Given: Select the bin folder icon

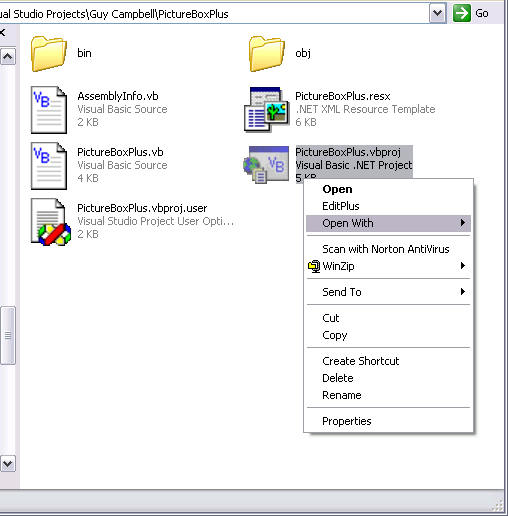Looking at the screenshot, I should tap(49, 53).
